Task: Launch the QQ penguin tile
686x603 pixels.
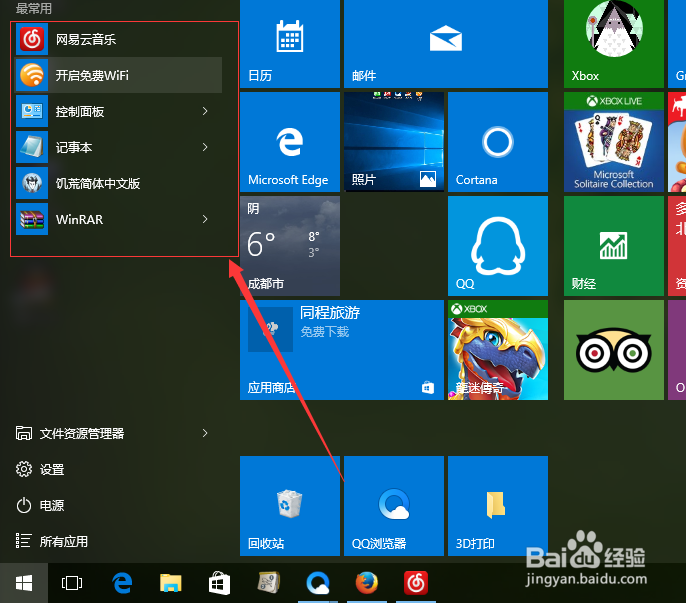Action: 498,246
